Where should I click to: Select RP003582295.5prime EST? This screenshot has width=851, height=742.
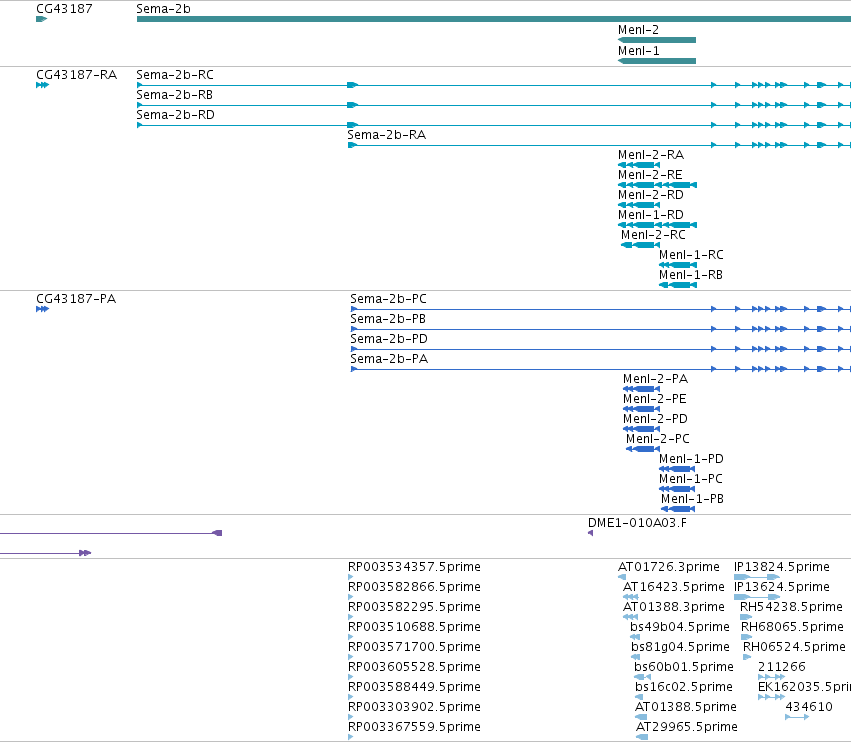pyautogui.click(x=351, y=617)
